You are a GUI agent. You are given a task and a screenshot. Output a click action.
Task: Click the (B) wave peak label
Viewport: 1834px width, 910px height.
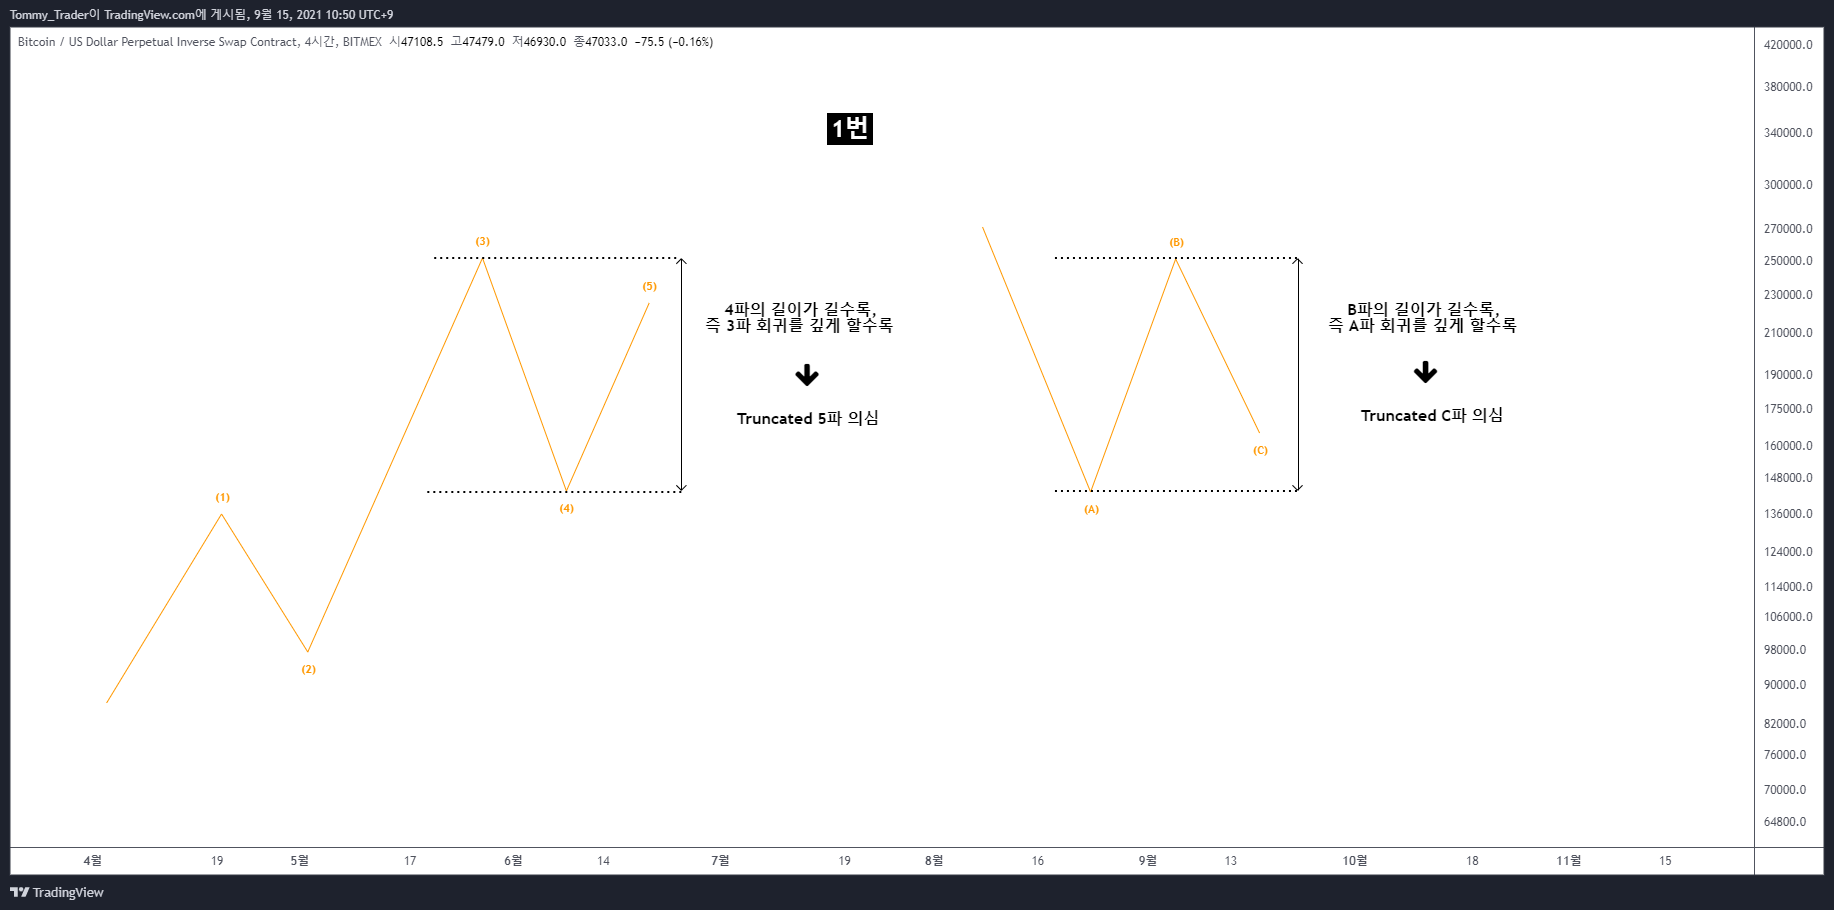click(1177, 242)
